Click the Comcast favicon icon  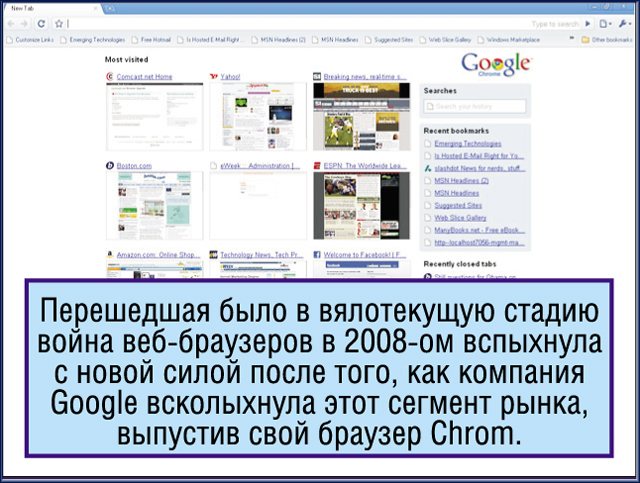[110, 76]
